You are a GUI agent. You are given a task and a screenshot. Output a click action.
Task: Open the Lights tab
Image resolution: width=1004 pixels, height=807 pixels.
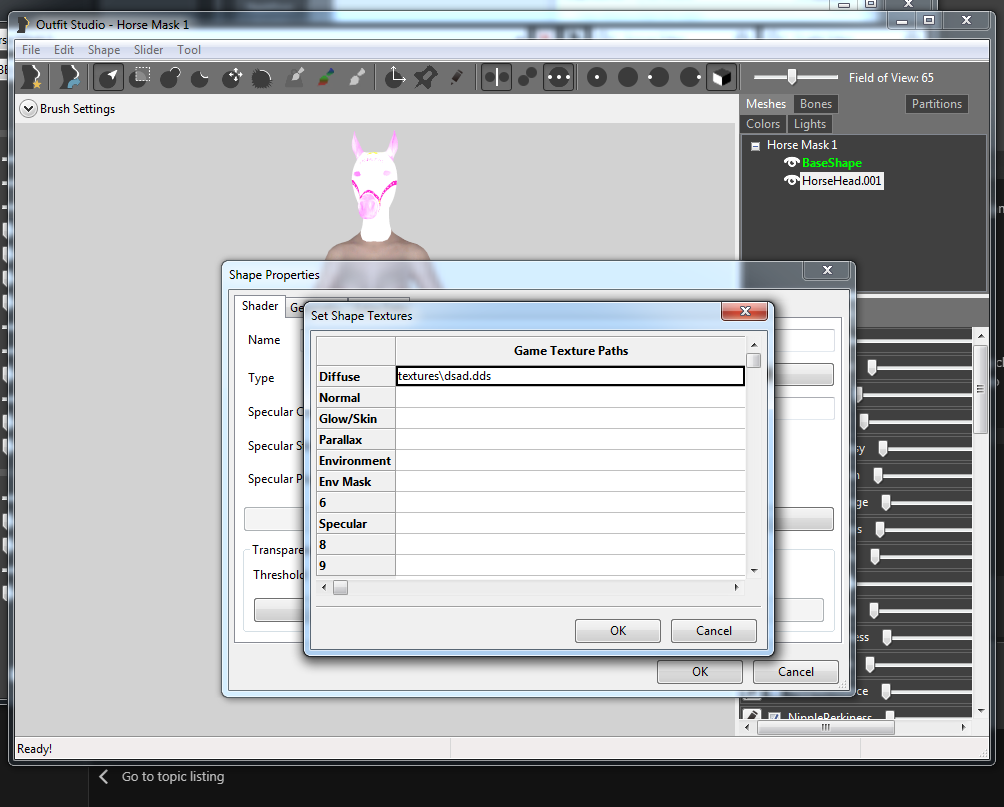point(810,124)
